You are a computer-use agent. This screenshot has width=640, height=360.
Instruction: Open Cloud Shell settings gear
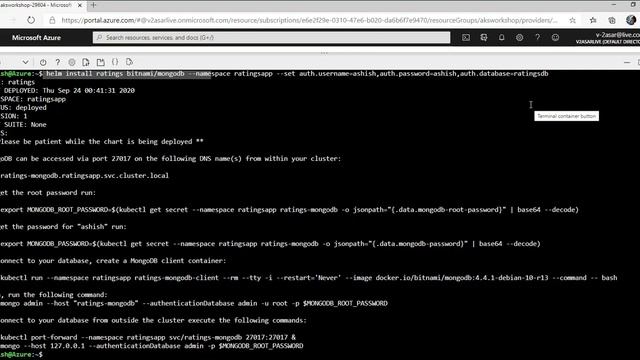tap(72, 62)
